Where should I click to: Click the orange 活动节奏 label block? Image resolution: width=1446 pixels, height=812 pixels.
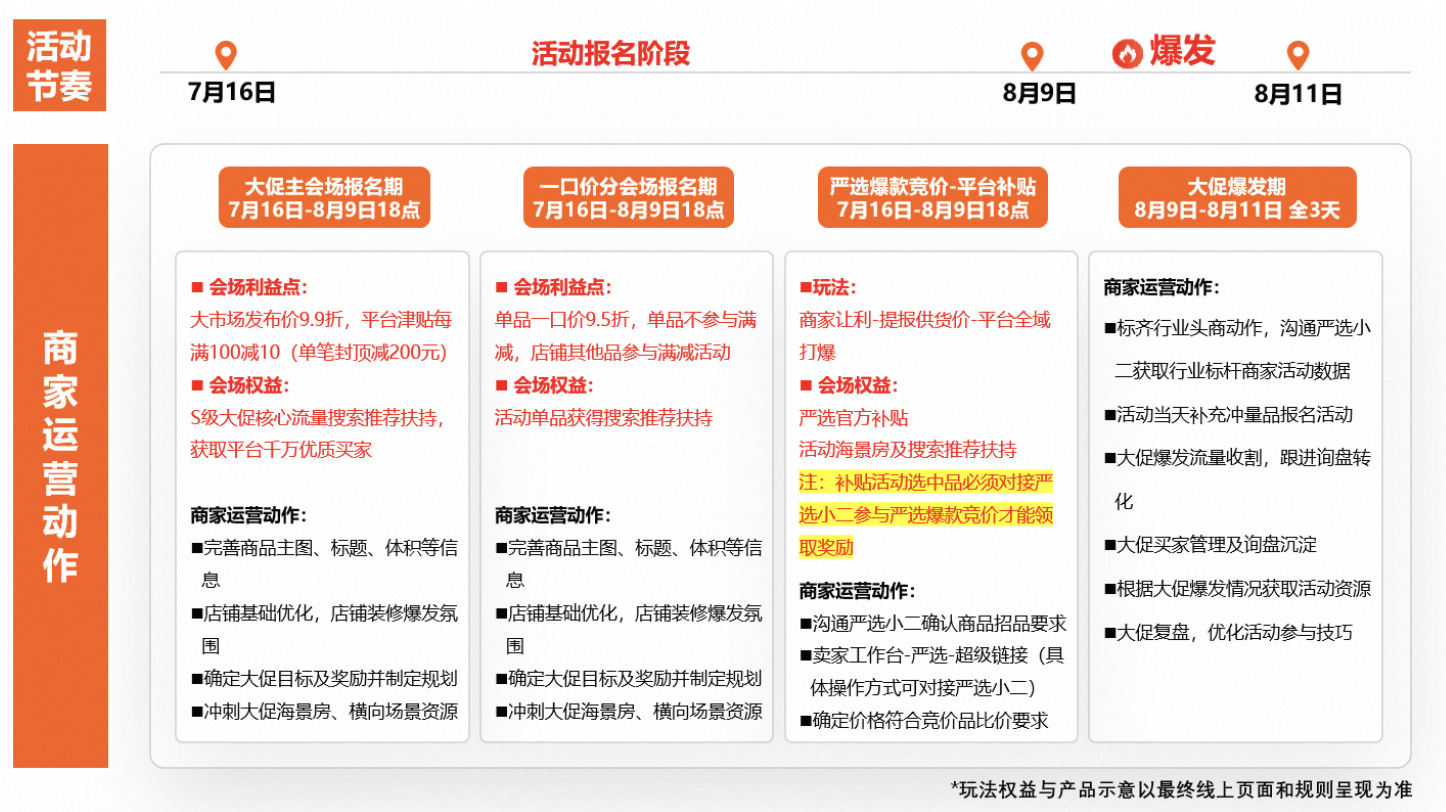[x=59, y=66]
